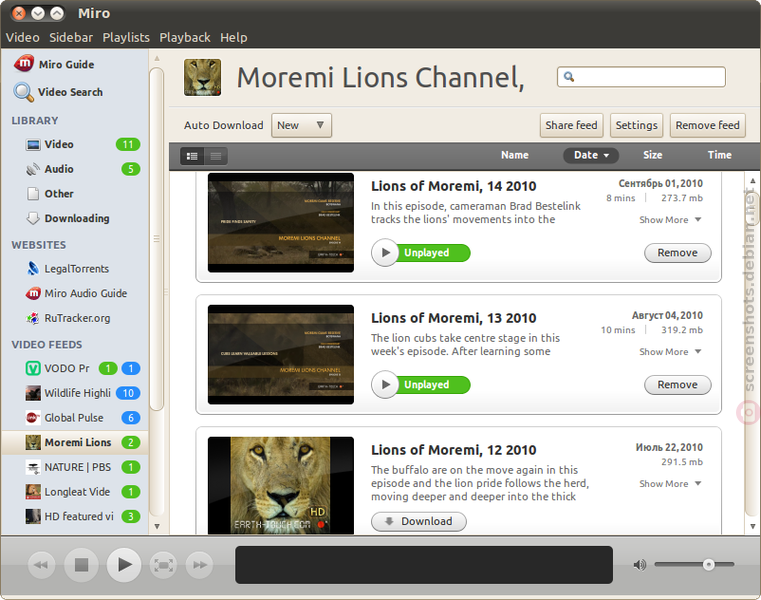Remove Lions of Moremi, 13 2010
The image size is (761, 600).
tap(678, 384)
